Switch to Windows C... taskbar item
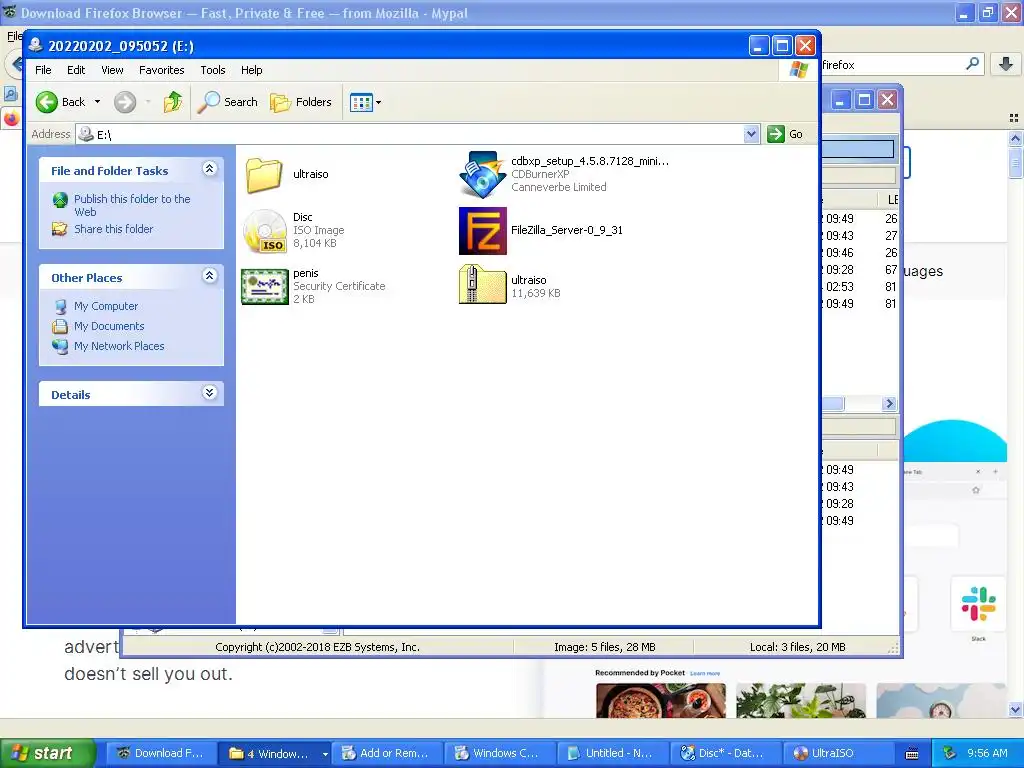Screen dimensions: 1024x768 (x=500, y=753)
